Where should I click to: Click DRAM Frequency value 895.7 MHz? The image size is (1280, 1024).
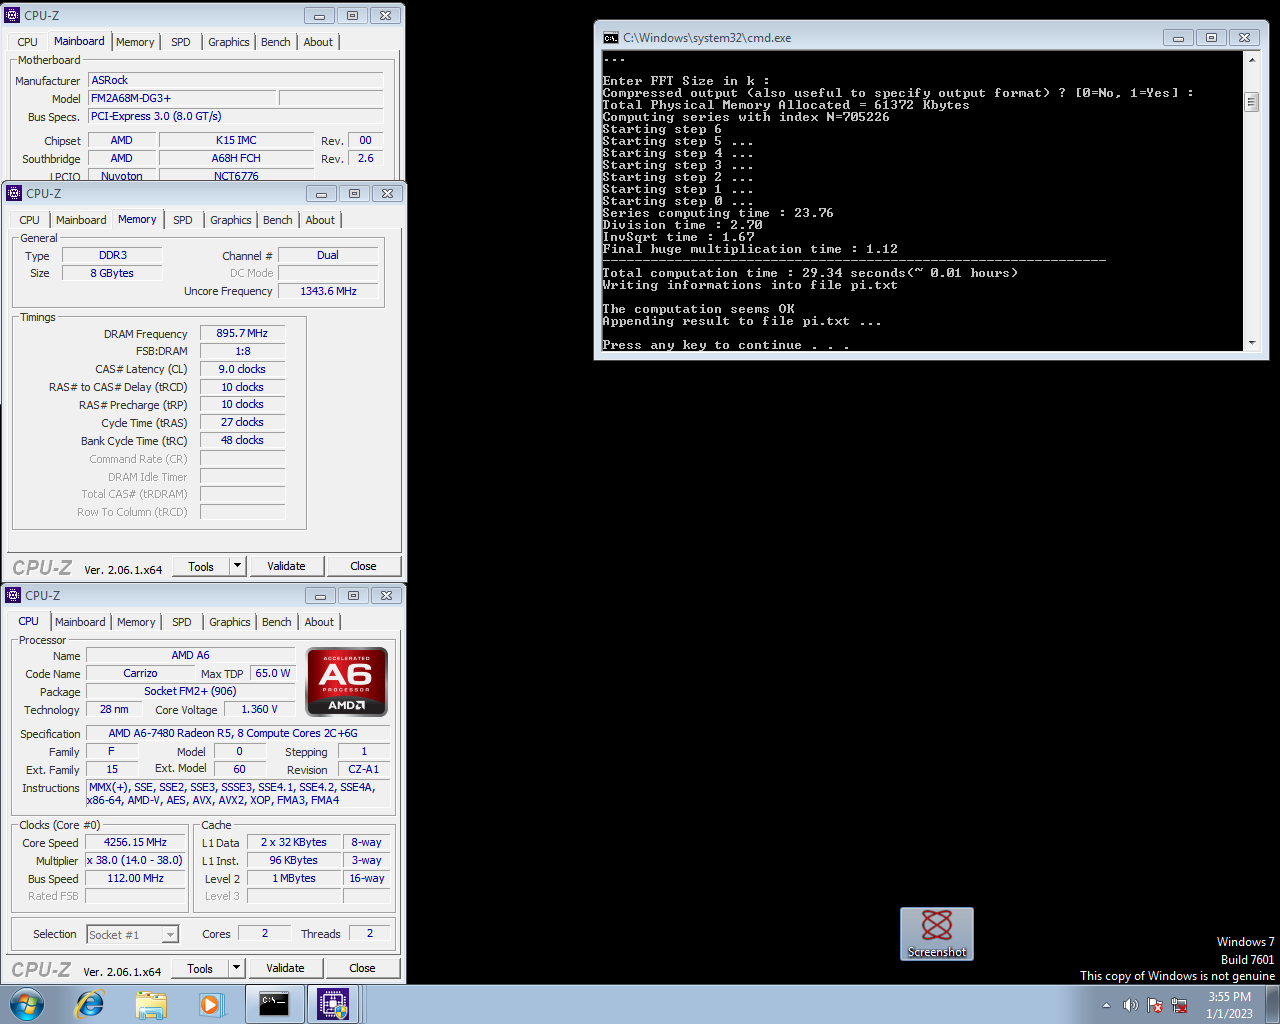pyautogui.click(x=242, y=333)
